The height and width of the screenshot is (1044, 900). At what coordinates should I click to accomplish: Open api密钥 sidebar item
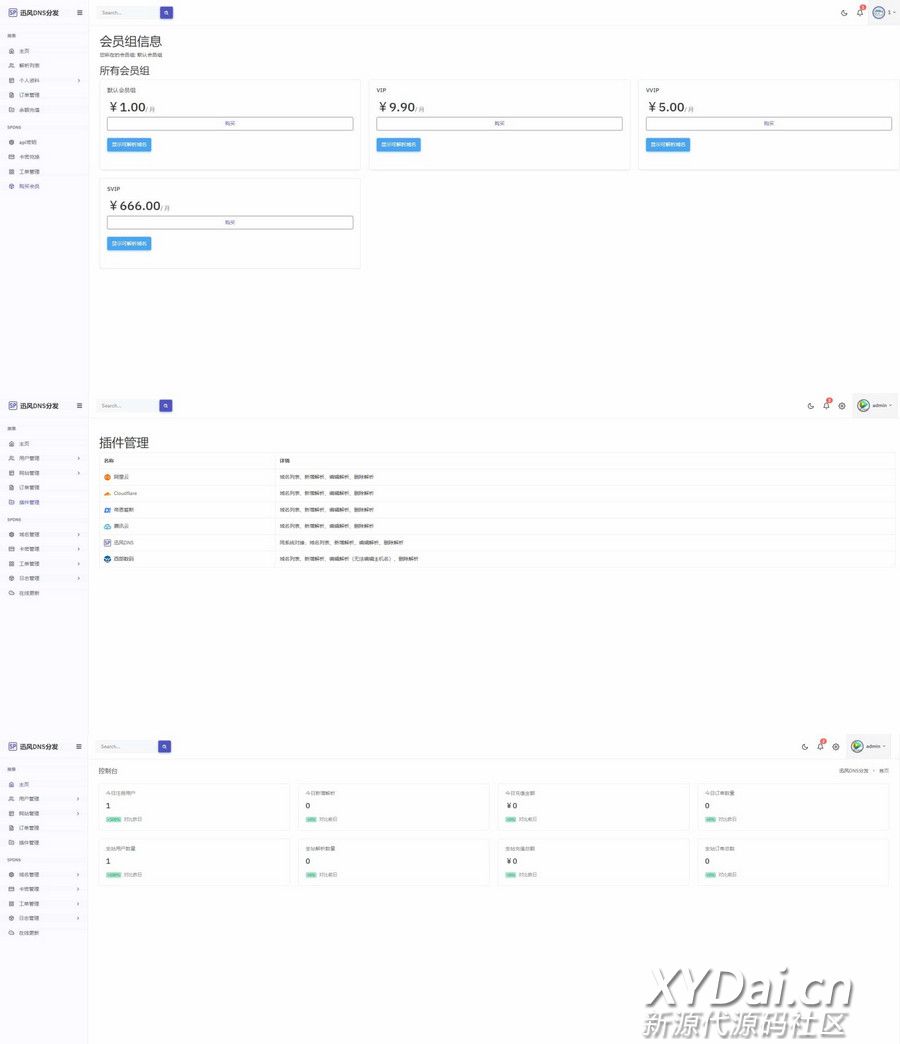click(28, 142)
